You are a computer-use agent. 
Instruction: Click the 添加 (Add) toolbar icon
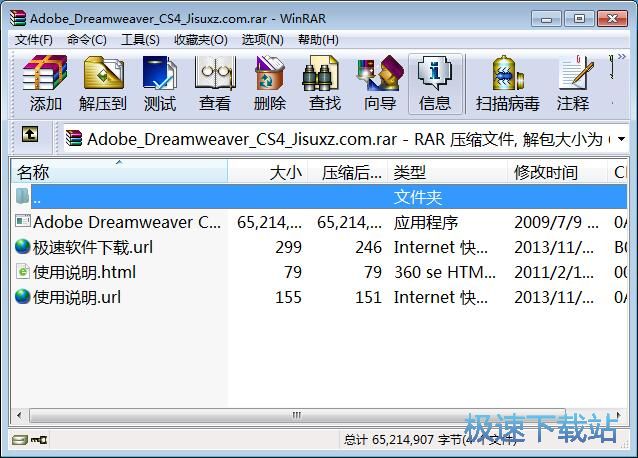[45, 73]
